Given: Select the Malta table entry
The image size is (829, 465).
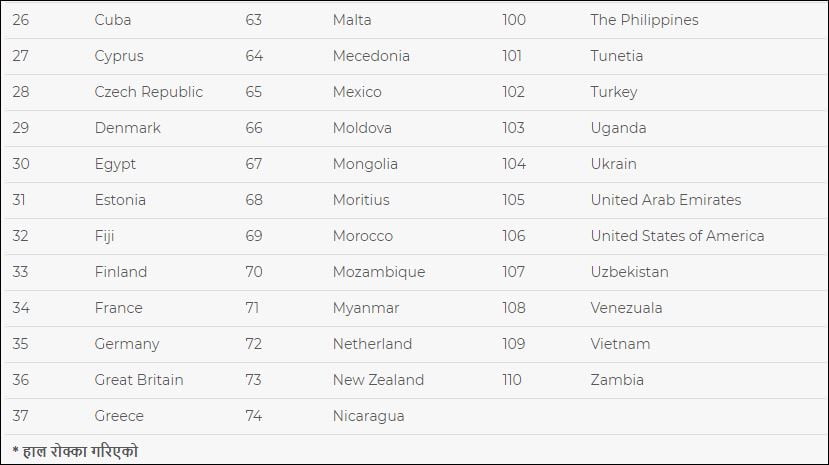Looking at the screenshot, I should pos(352,20).
